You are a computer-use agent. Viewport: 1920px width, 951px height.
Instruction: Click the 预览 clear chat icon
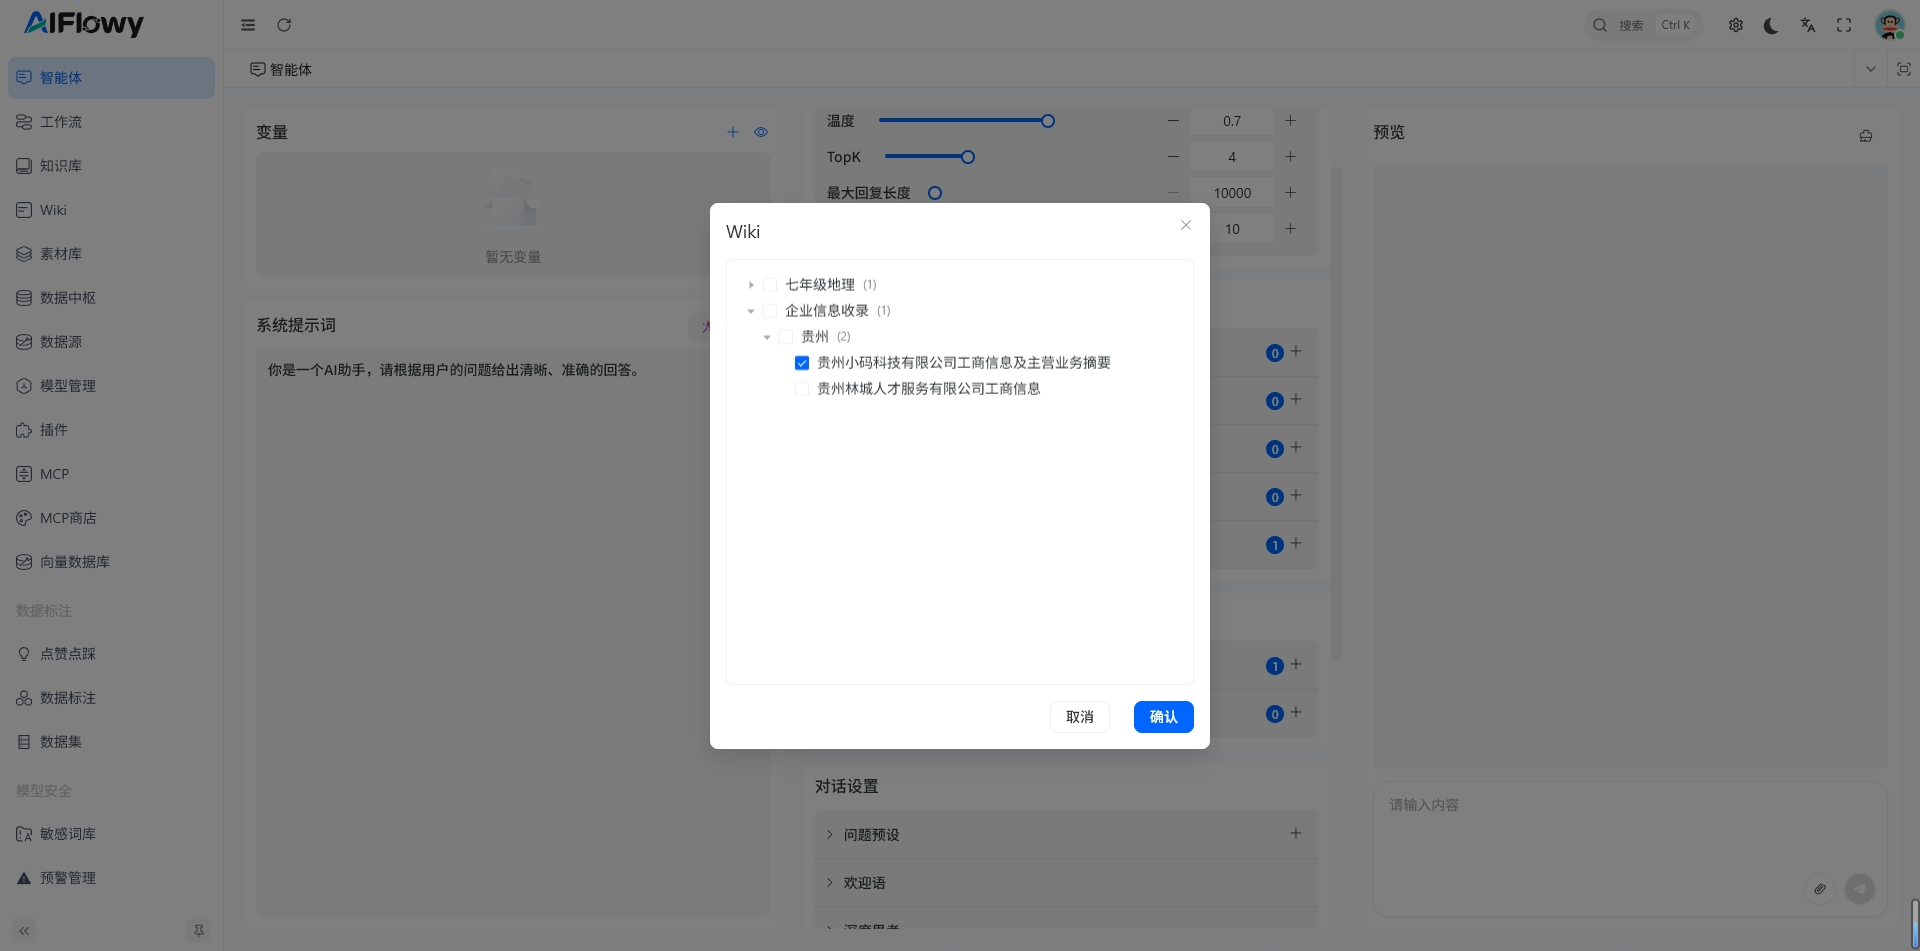1866,136
